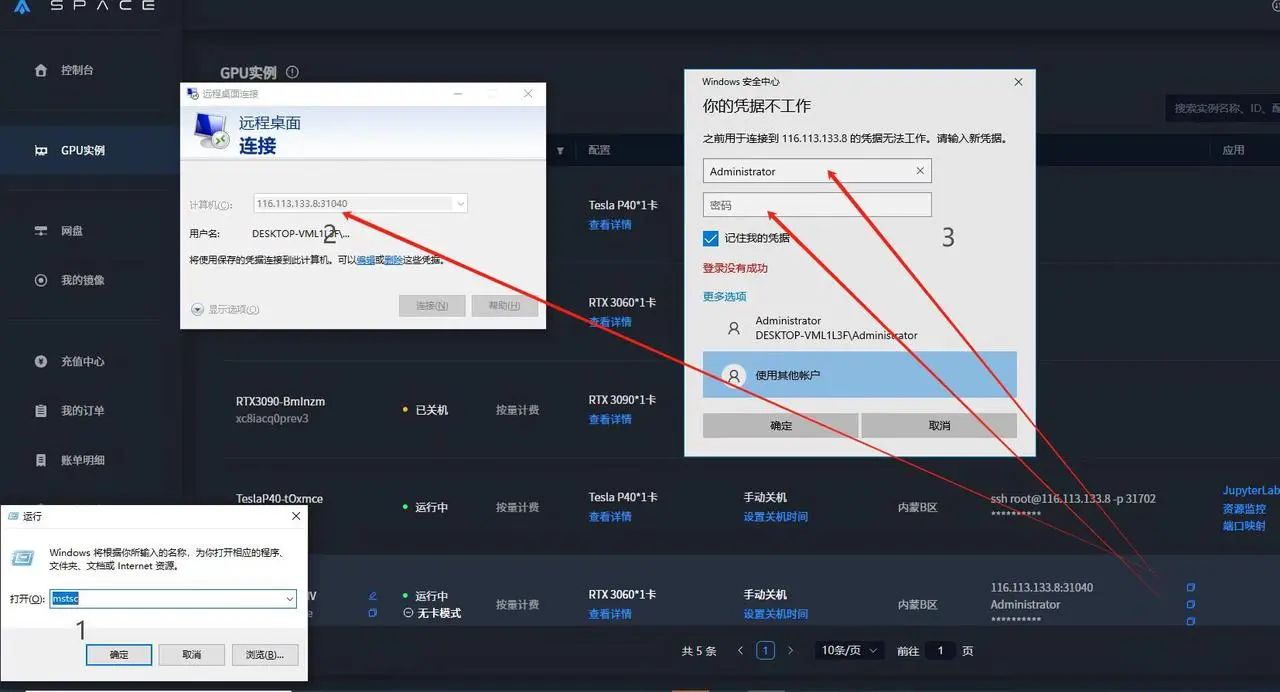Open the 资源监控 link
The height and width of the screenshot is (692, 1280).
tap(1244, 509)
